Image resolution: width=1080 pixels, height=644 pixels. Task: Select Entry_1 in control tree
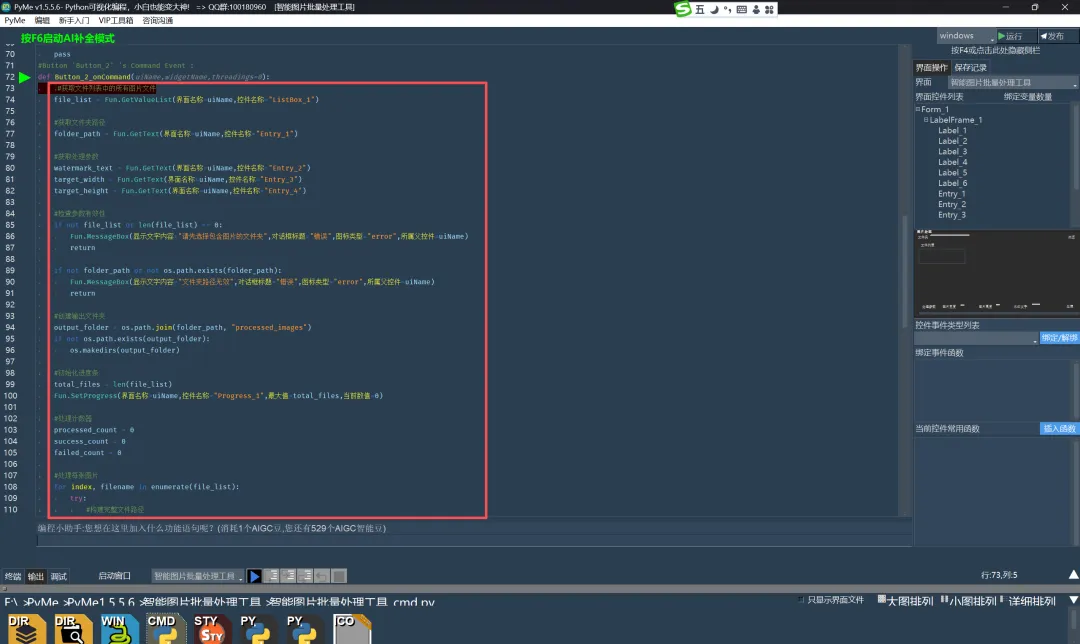point(951,194)
